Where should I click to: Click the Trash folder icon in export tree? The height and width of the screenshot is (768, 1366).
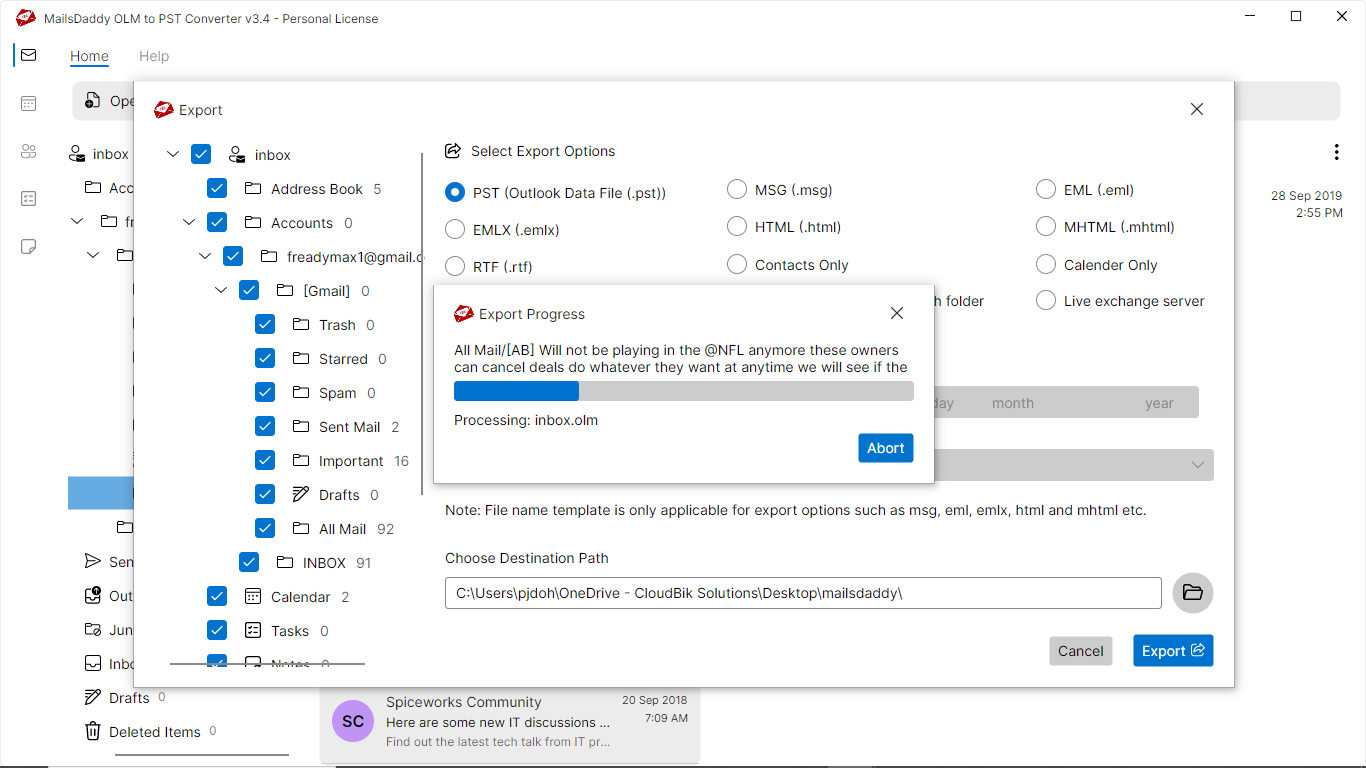pos(301,325)
